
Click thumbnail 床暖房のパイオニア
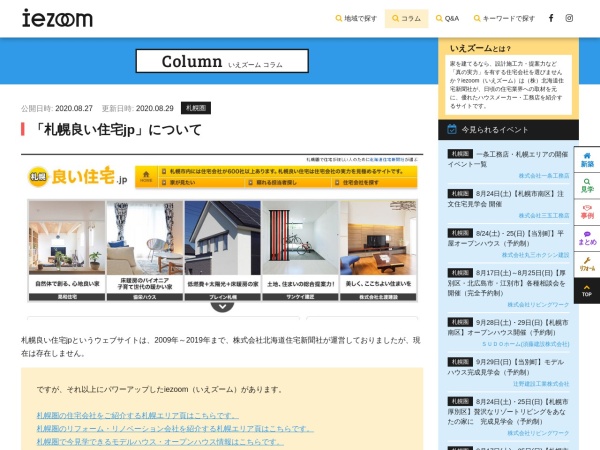point(145,251)
